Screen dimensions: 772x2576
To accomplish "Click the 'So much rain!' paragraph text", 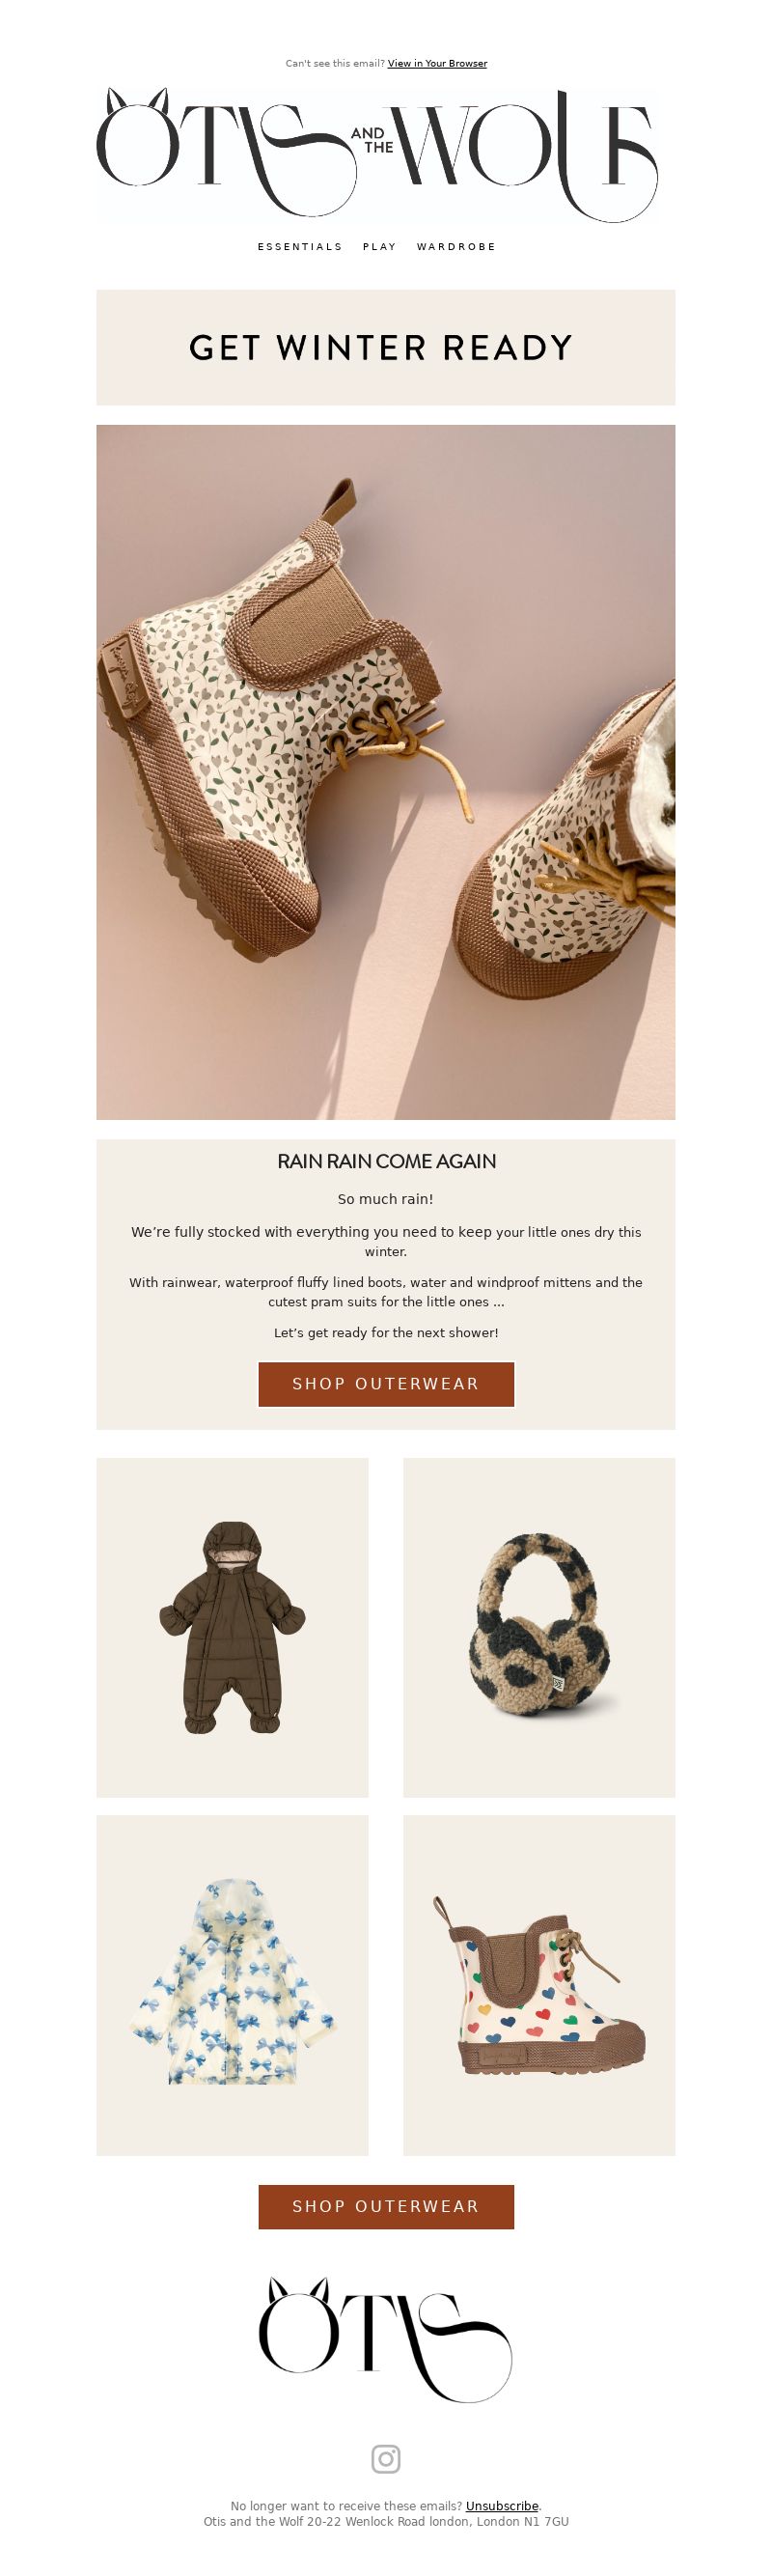I will [x=386, y=1199].
